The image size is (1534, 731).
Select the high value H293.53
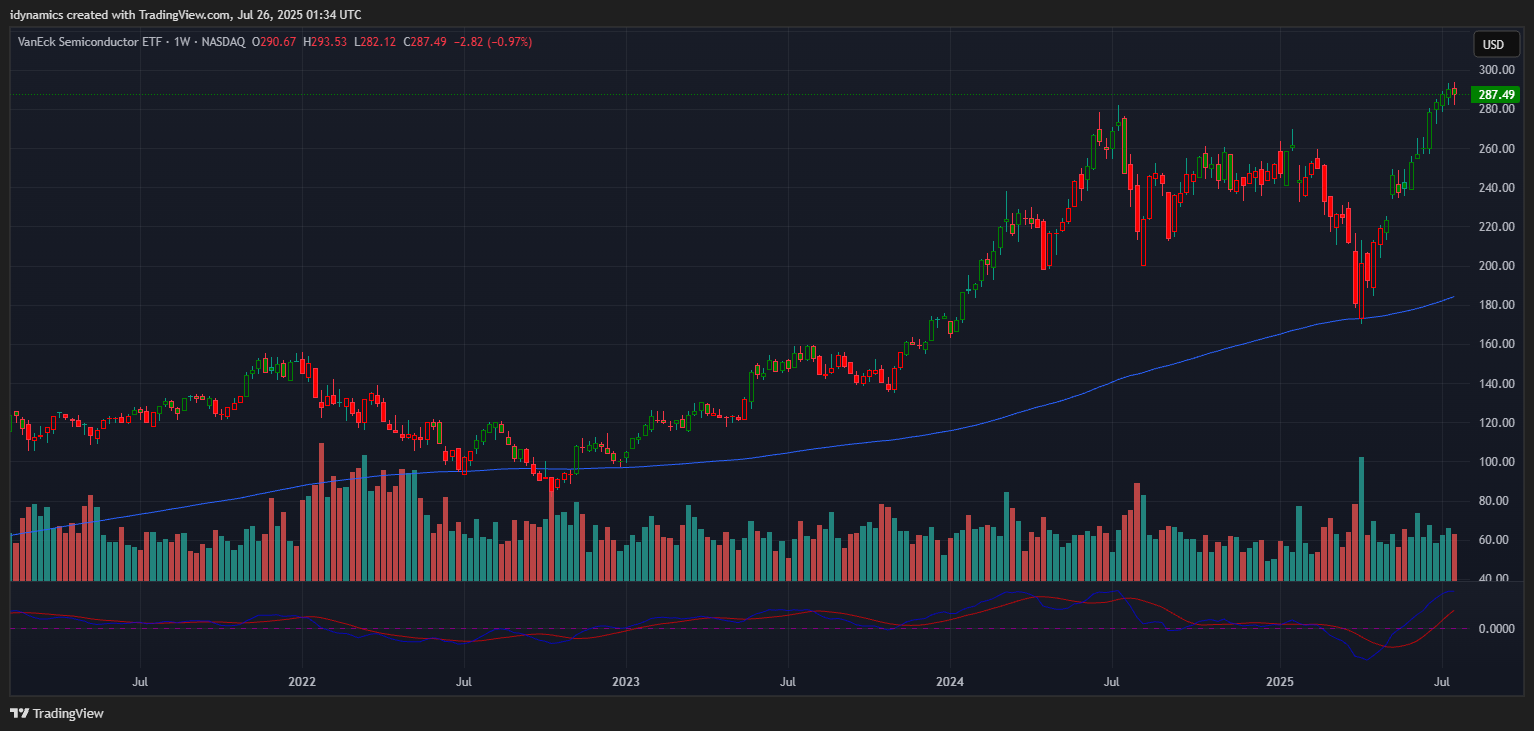(x=325, y=42)
